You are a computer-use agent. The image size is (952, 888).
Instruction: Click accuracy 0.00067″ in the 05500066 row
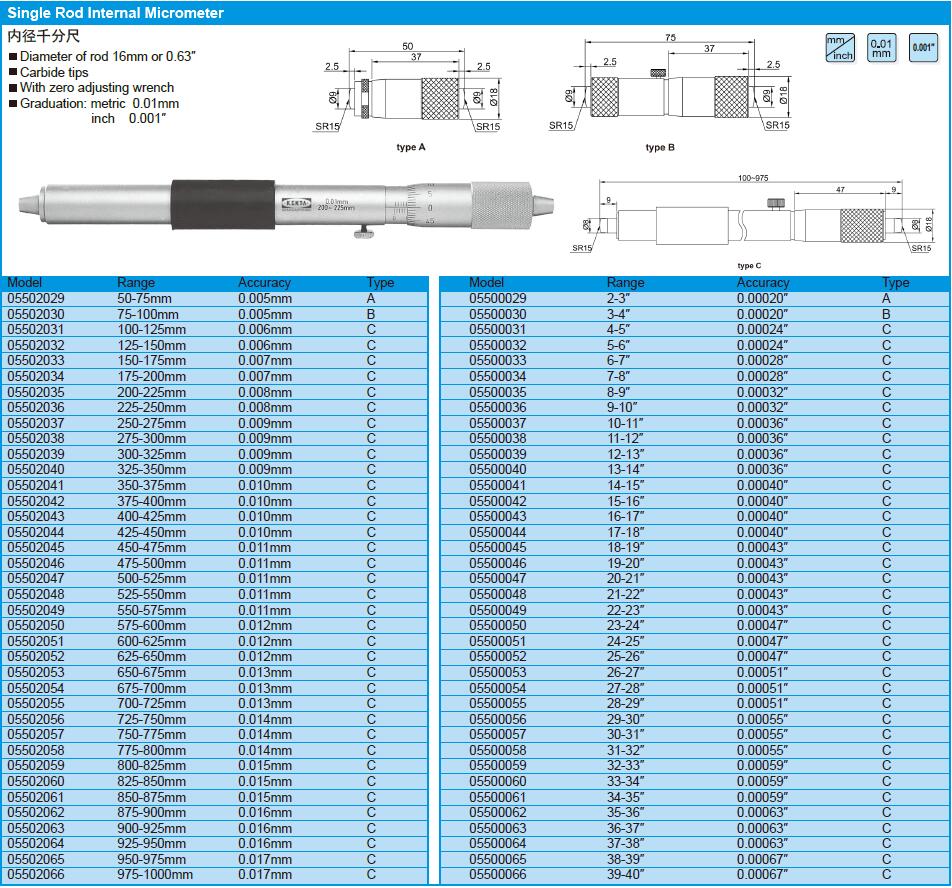(763, 875)
